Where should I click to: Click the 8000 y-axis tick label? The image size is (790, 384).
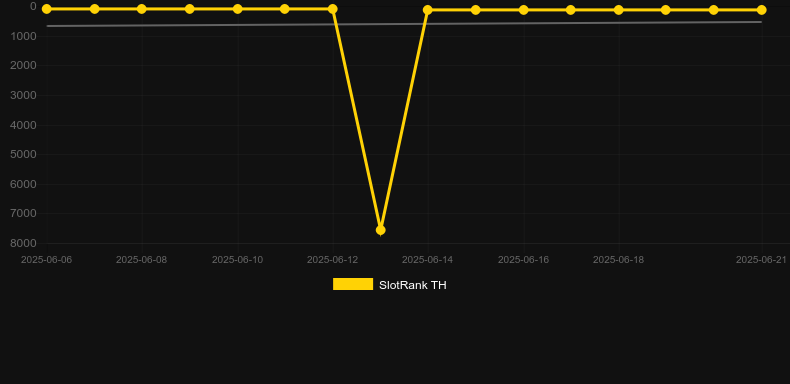point(23,243)
